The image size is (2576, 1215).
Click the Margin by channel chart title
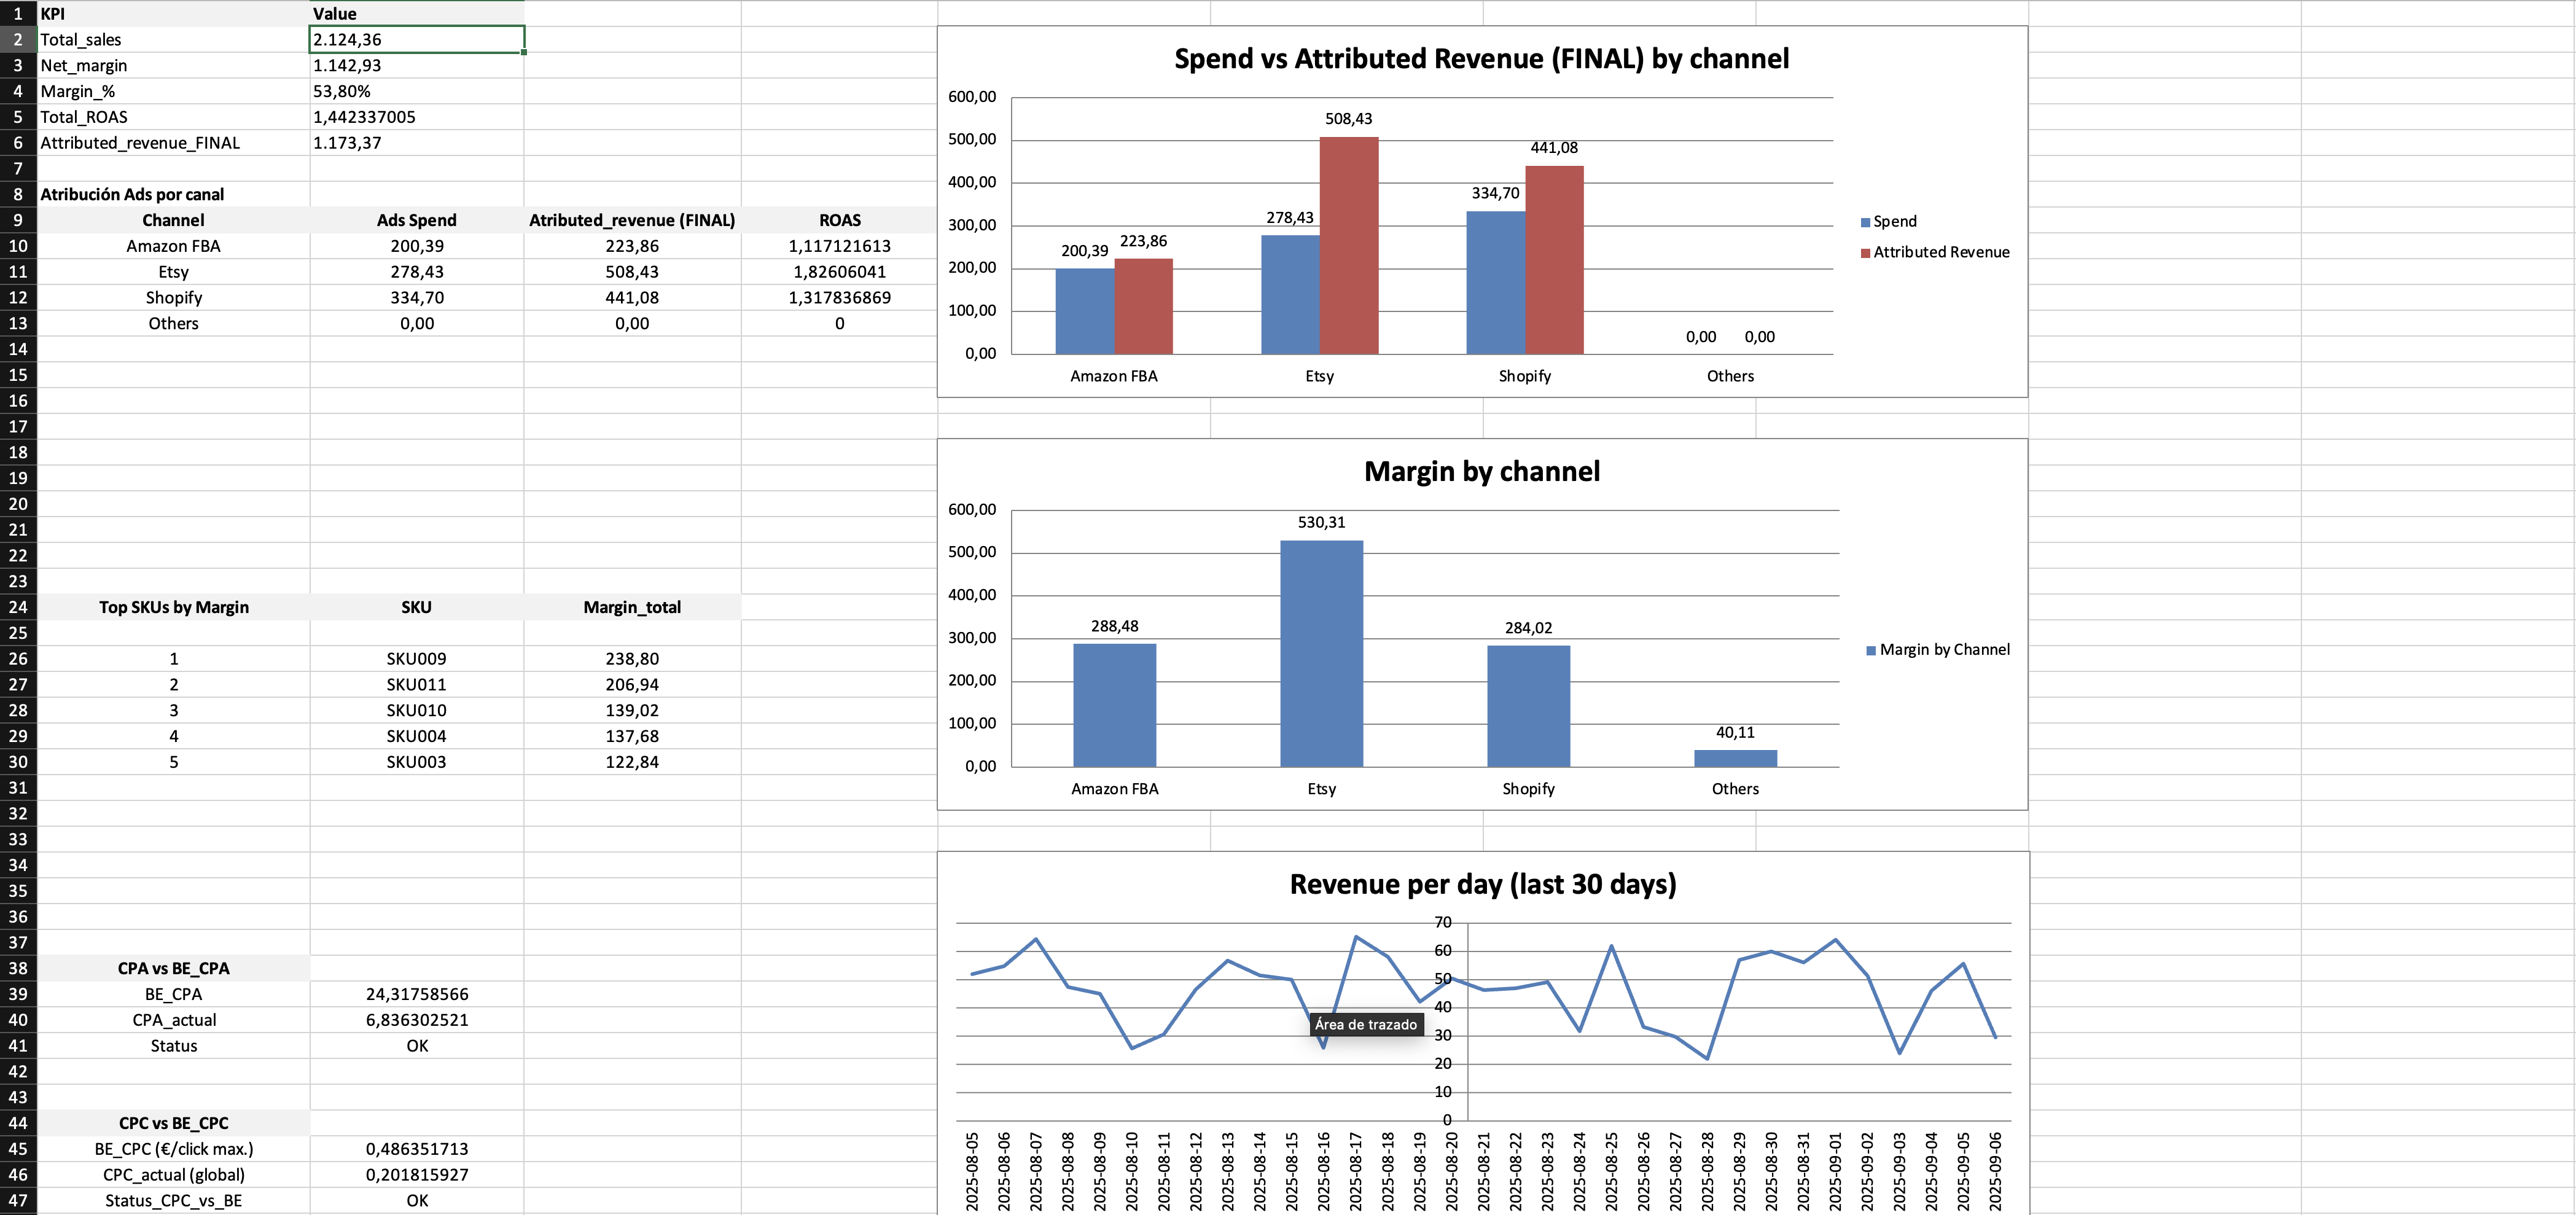tap(1484, 471)
